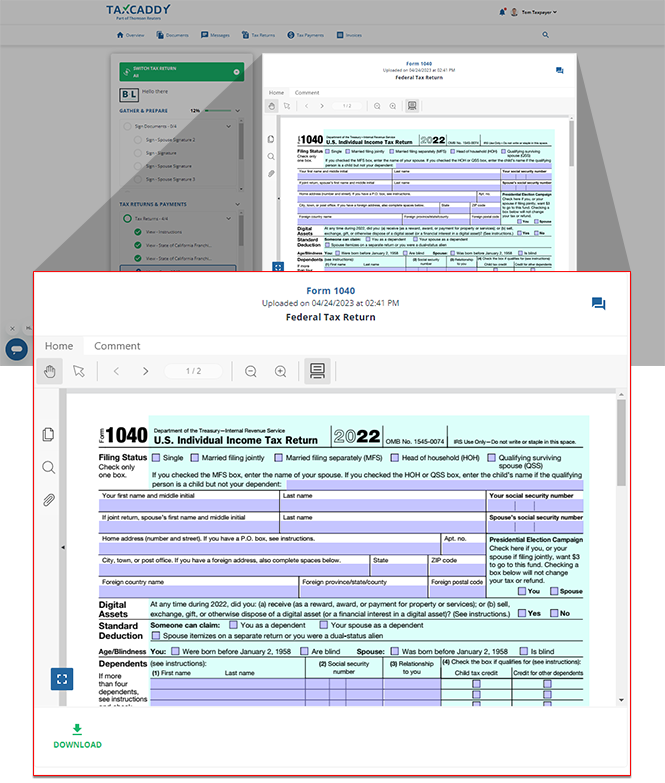Screen dimensions: 665x783
Task: Choose the arrow select tool in enlarged viewer
Action: 78,371
